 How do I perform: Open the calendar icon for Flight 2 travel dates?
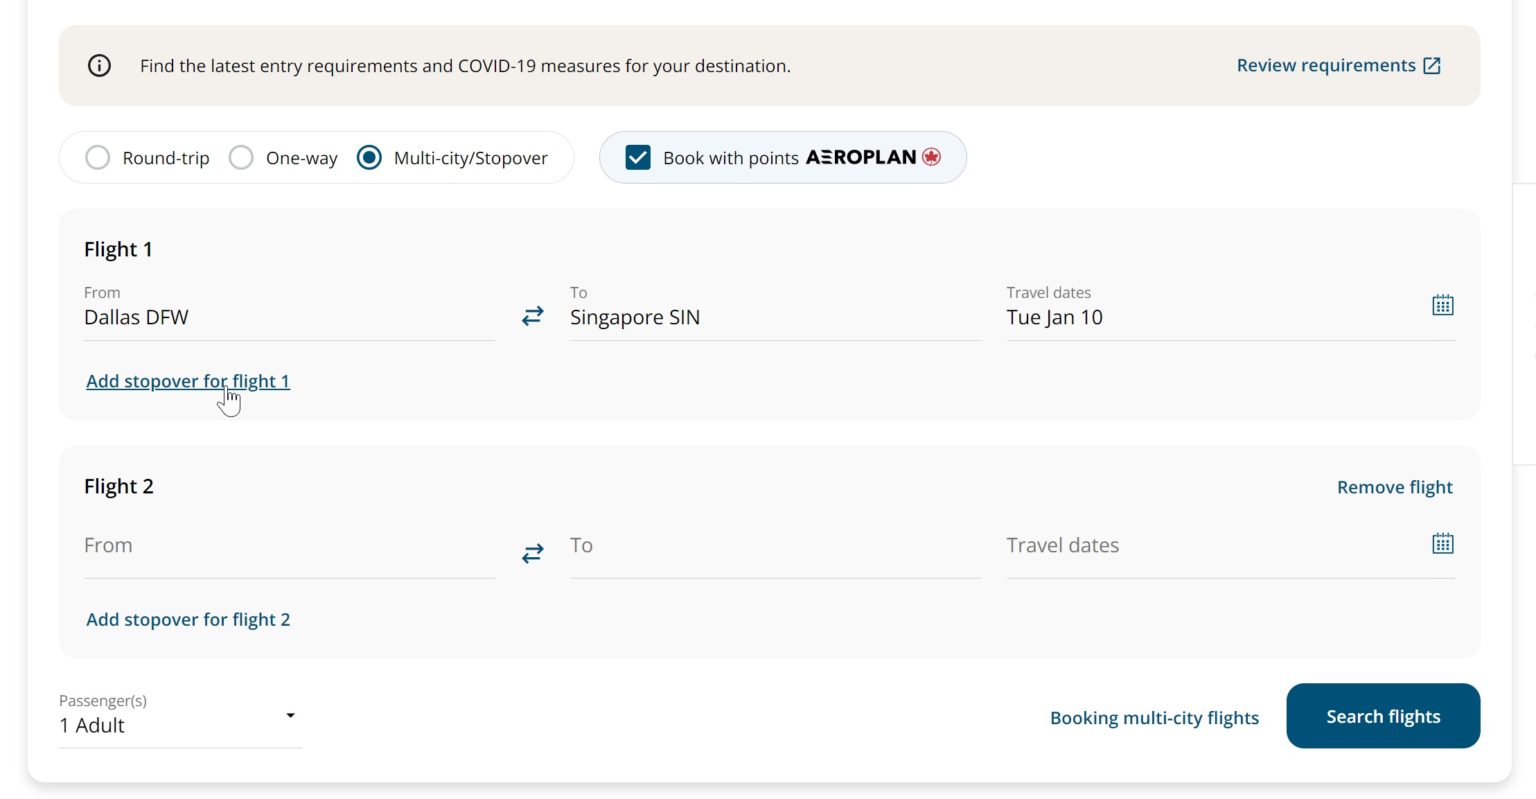[x=1441, y=543]
